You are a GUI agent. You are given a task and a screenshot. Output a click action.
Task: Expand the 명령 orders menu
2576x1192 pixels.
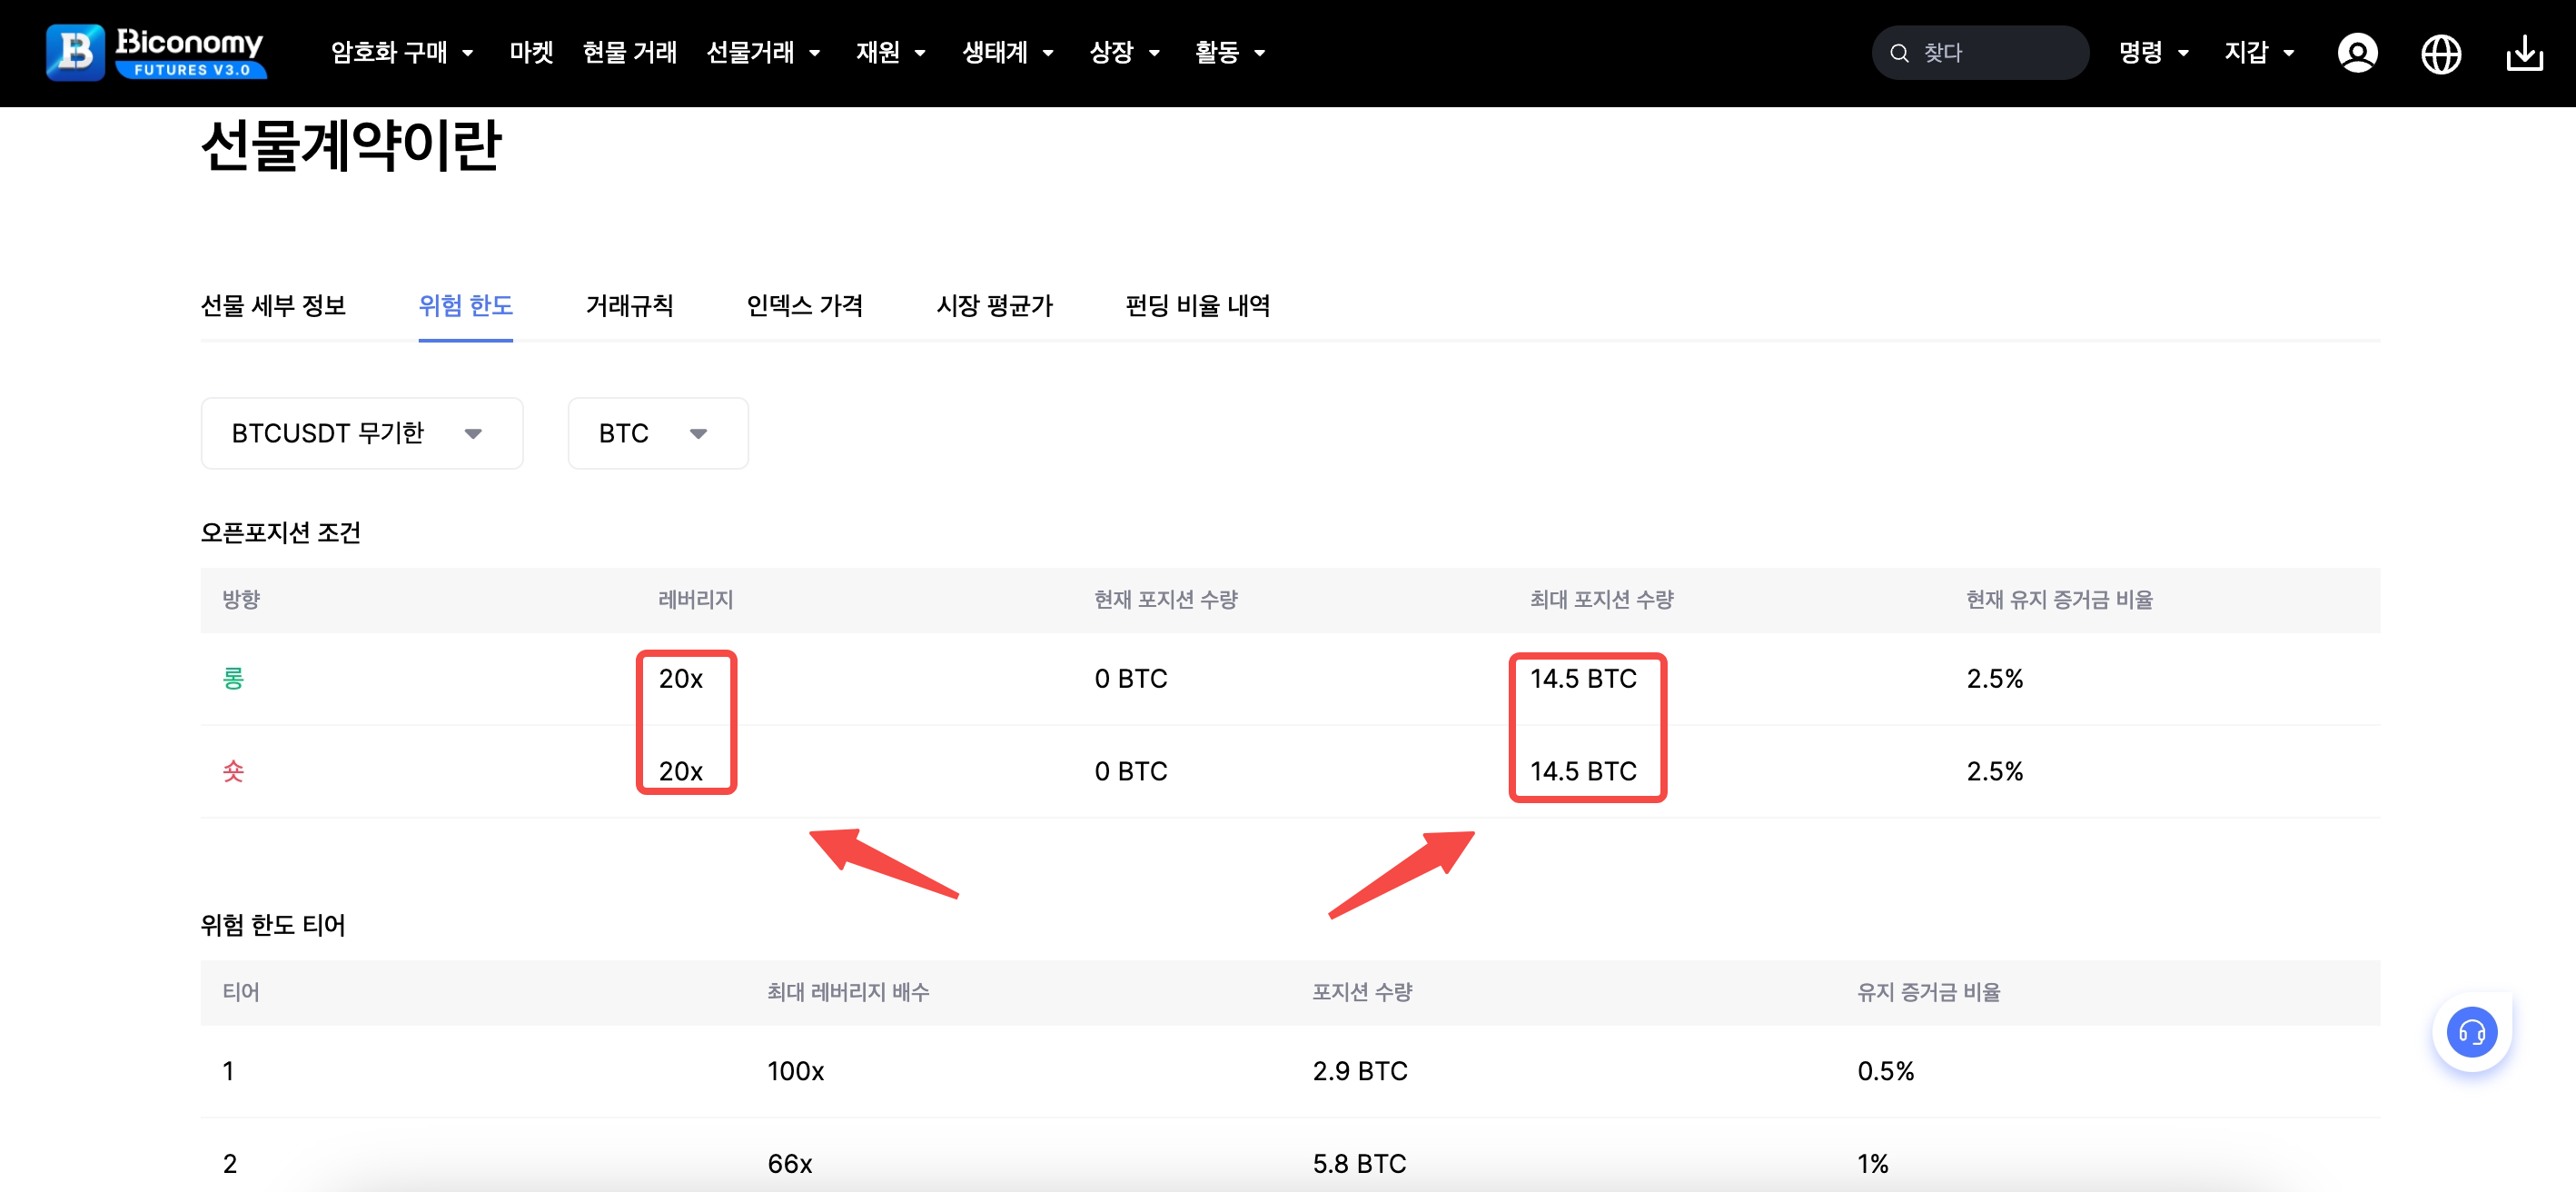(2154, 52)
